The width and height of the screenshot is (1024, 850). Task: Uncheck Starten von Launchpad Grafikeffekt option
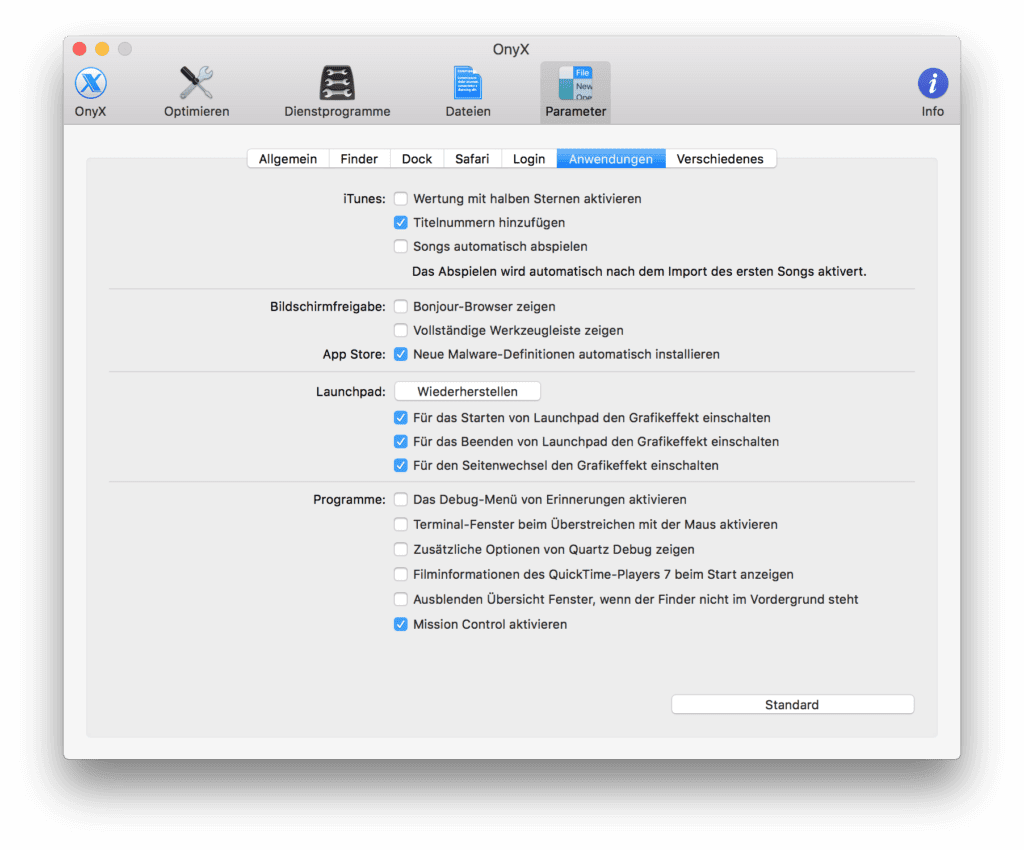tap(401, 418)
